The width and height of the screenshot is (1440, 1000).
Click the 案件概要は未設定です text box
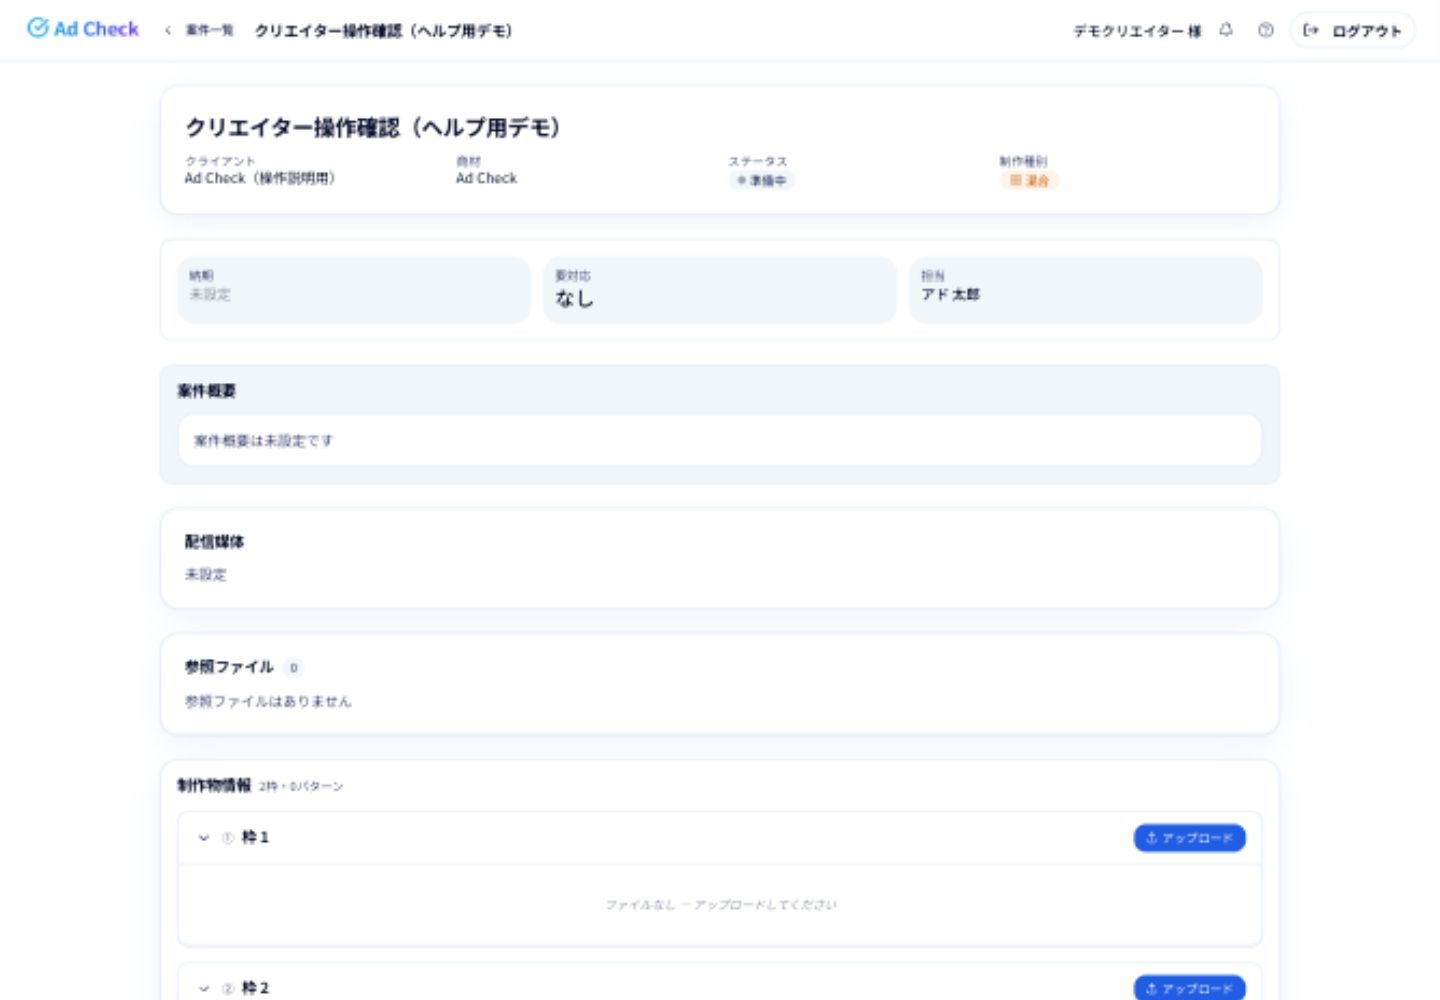720,440
